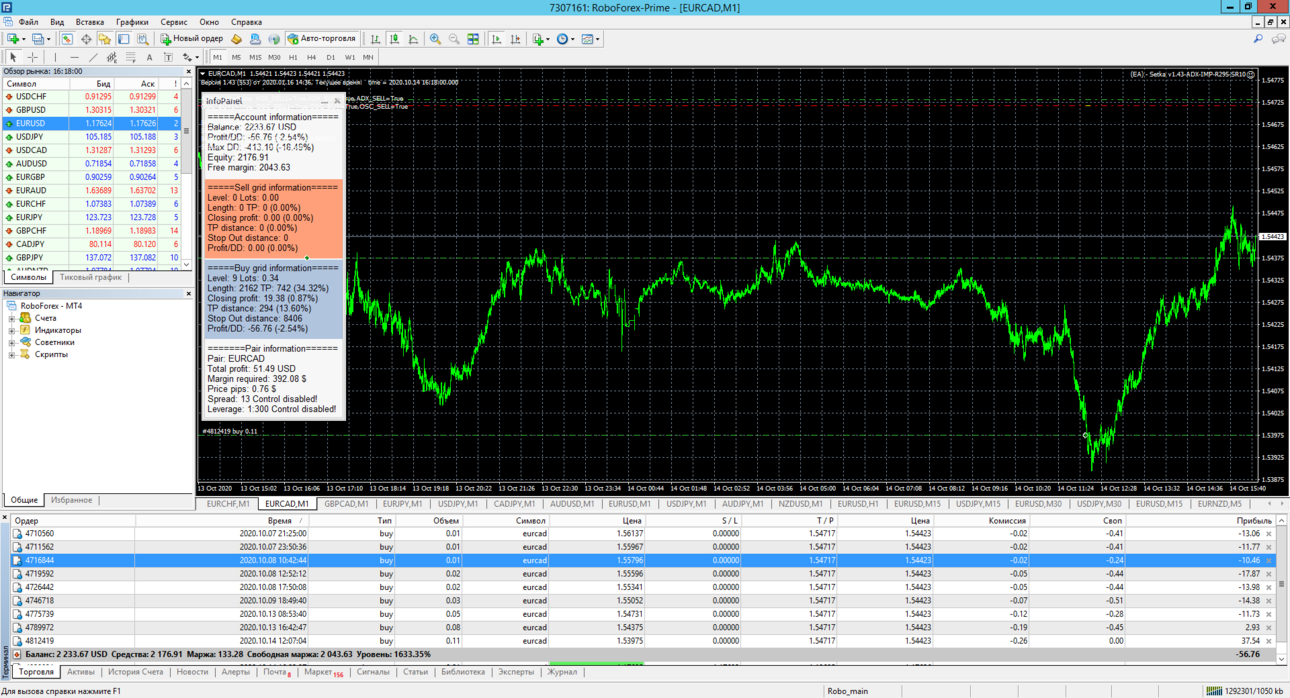Select the crosshair tool

pos(32,57)
